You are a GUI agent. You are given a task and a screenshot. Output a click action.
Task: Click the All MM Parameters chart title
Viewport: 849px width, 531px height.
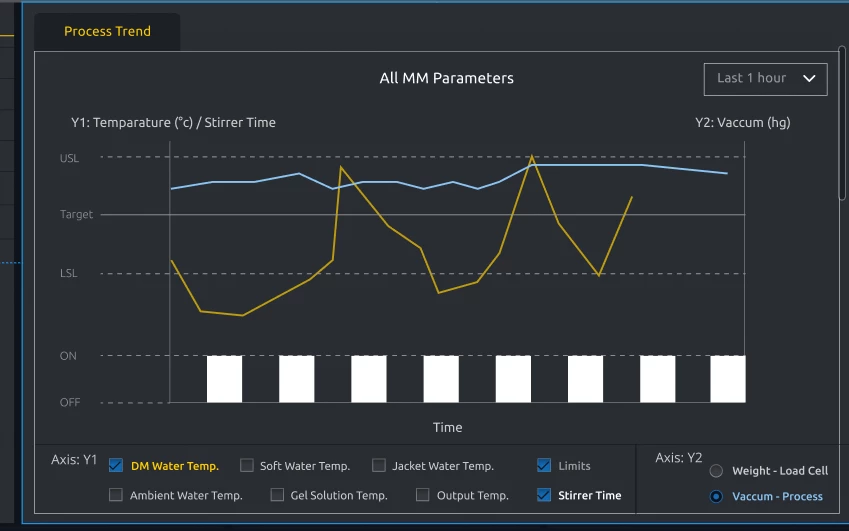point(446,78)
